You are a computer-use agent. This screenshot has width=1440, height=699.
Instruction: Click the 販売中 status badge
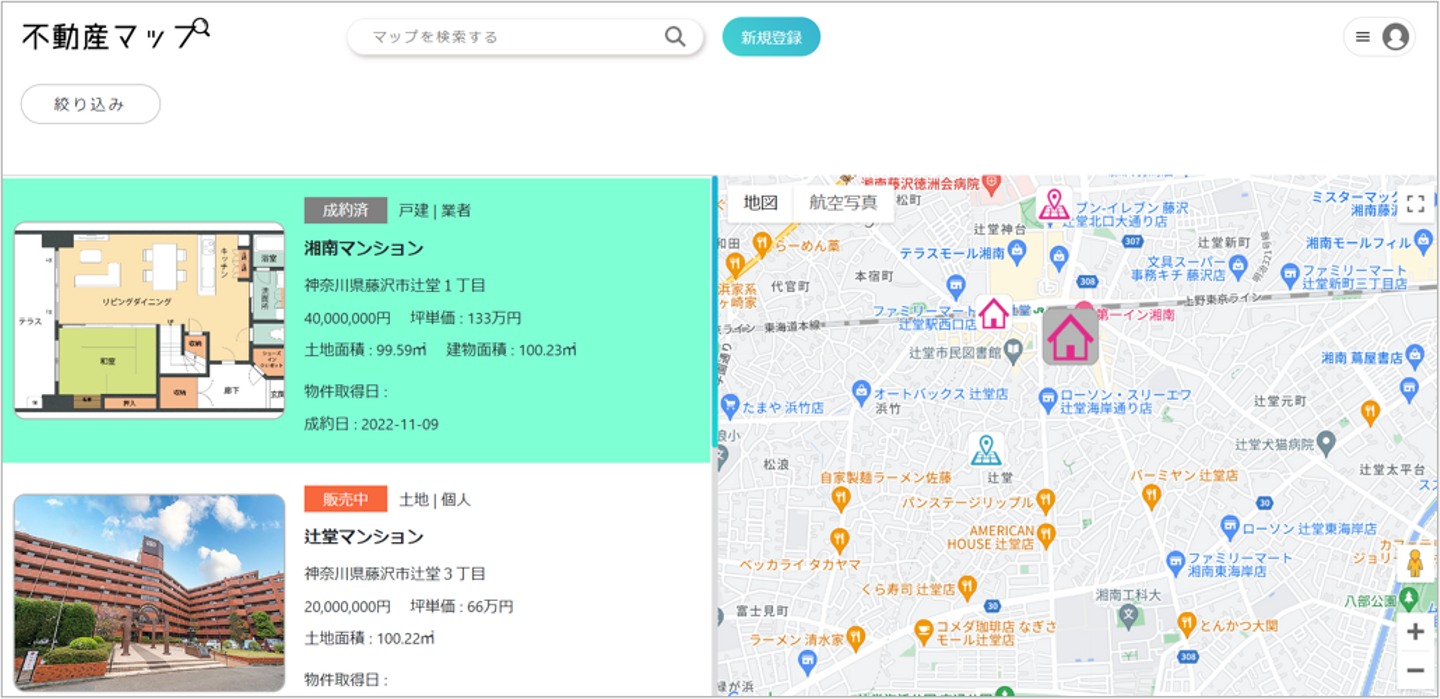(345, 498)
